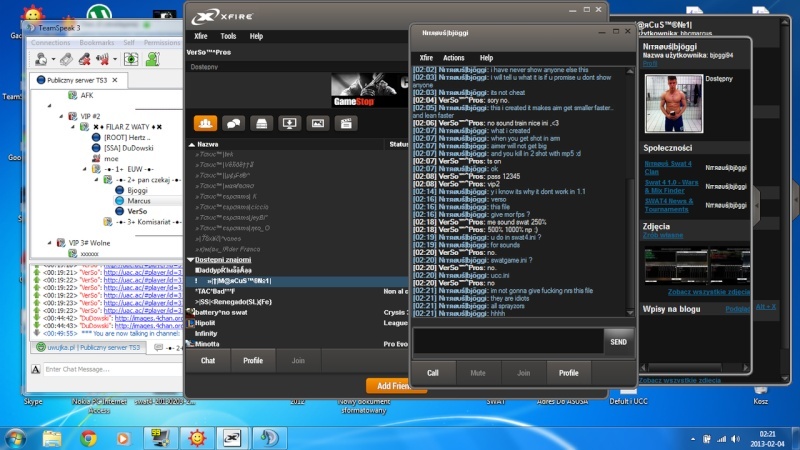Click TeamSpeak subscribe-all eye icon
800x450 pixels.
(x=131, y=59)
